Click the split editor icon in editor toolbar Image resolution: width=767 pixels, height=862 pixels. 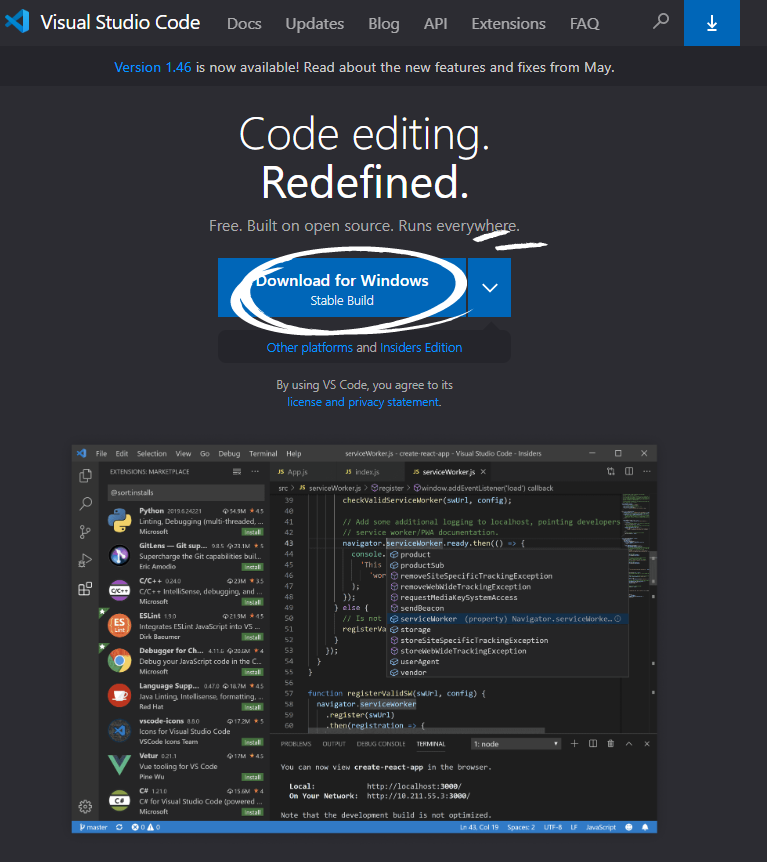pos(629,471)
